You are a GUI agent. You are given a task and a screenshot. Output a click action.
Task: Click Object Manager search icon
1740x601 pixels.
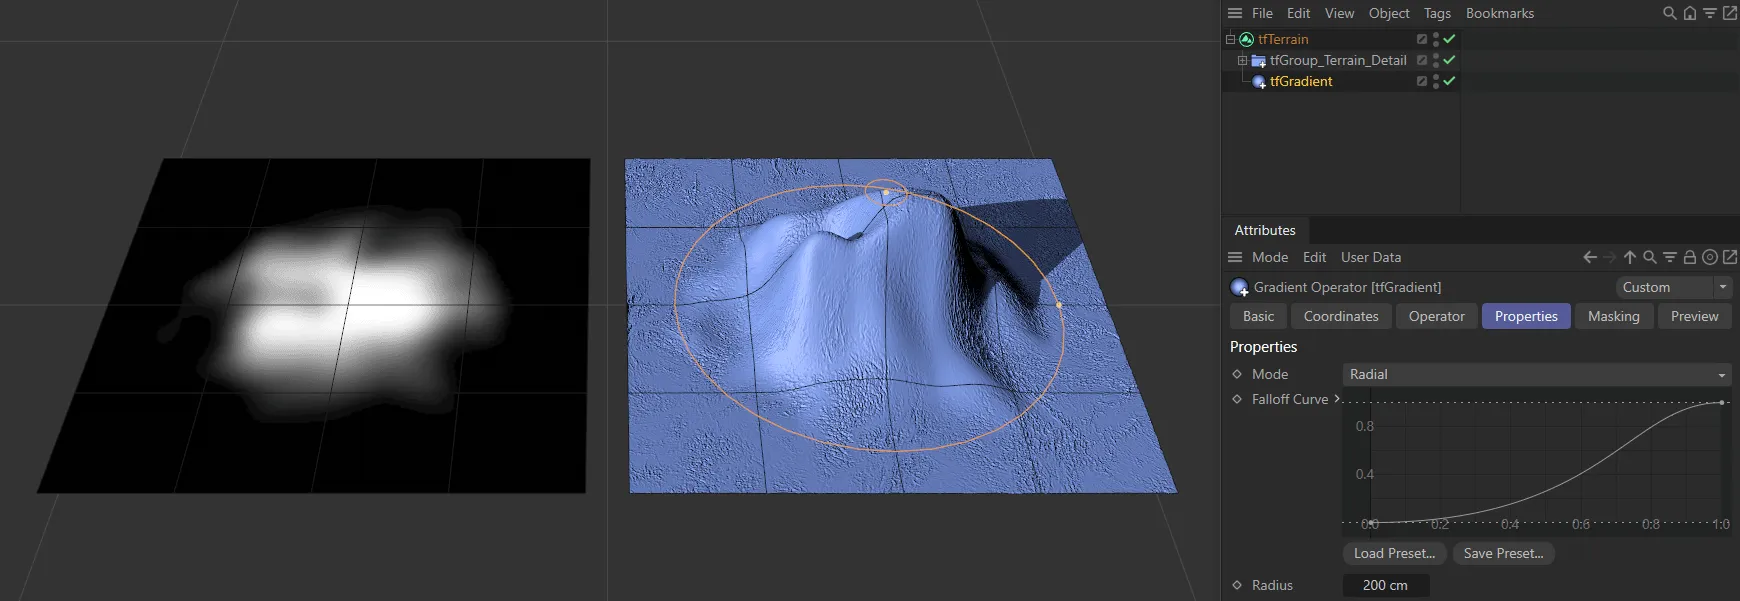coord(1669,13)
